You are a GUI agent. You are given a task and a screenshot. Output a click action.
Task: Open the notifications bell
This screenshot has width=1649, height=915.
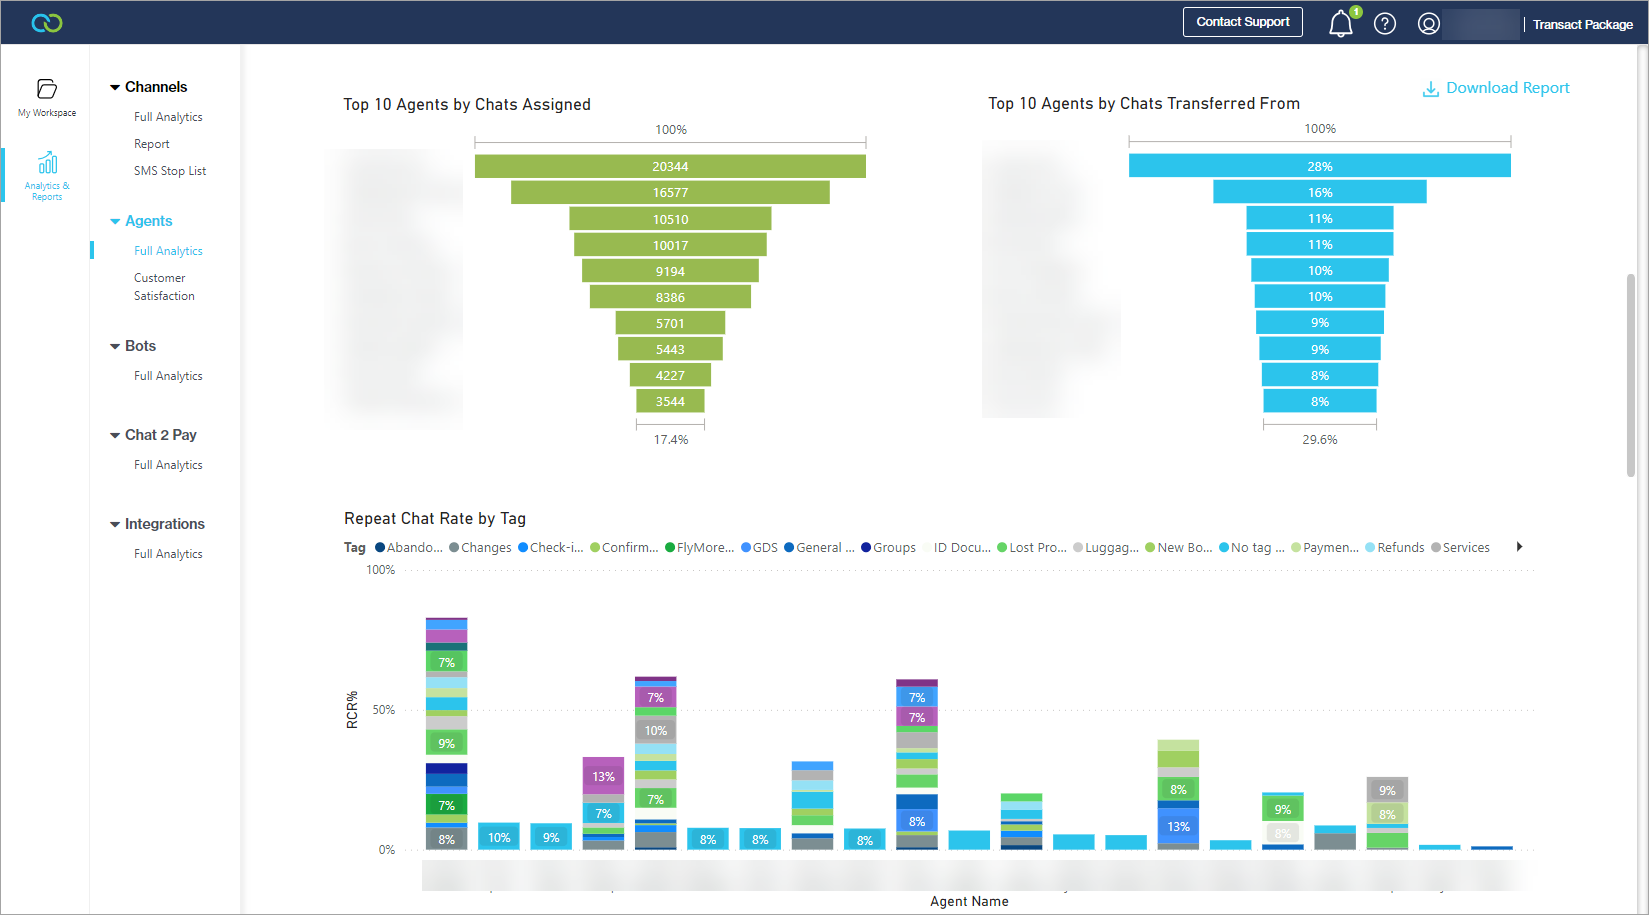click(1340, 24)
